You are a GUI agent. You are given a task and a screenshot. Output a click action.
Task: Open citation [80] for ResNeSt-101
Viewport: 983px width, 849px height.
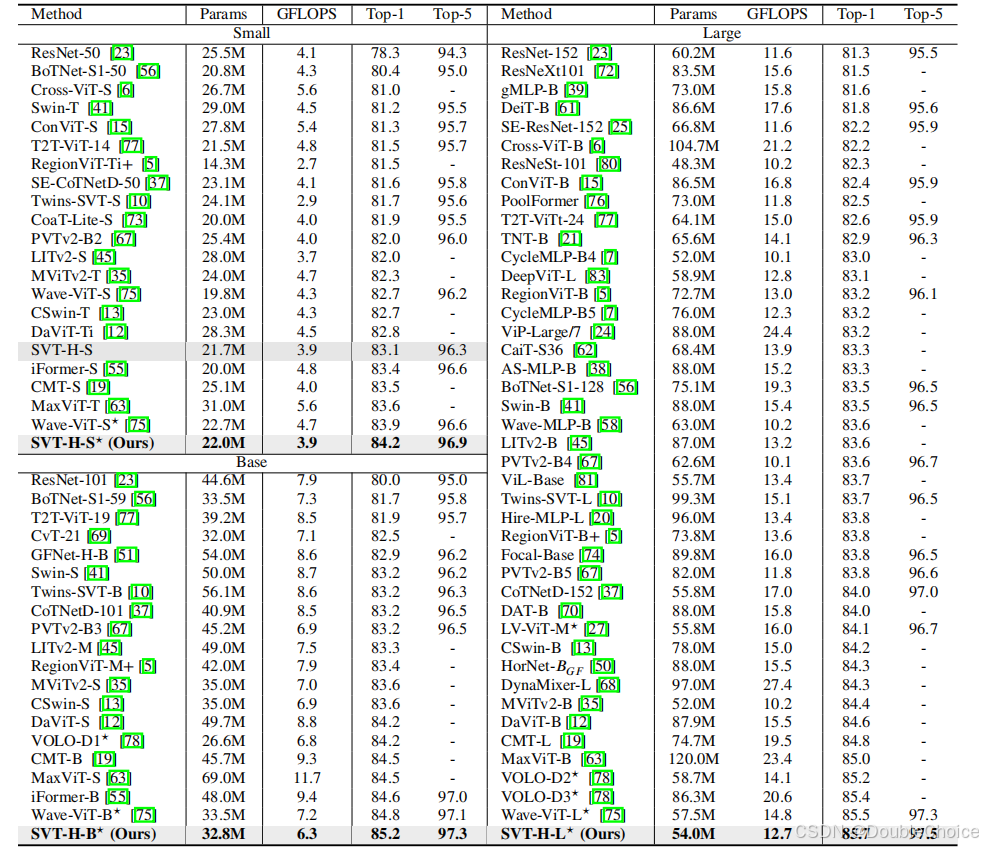coord(608,164)
